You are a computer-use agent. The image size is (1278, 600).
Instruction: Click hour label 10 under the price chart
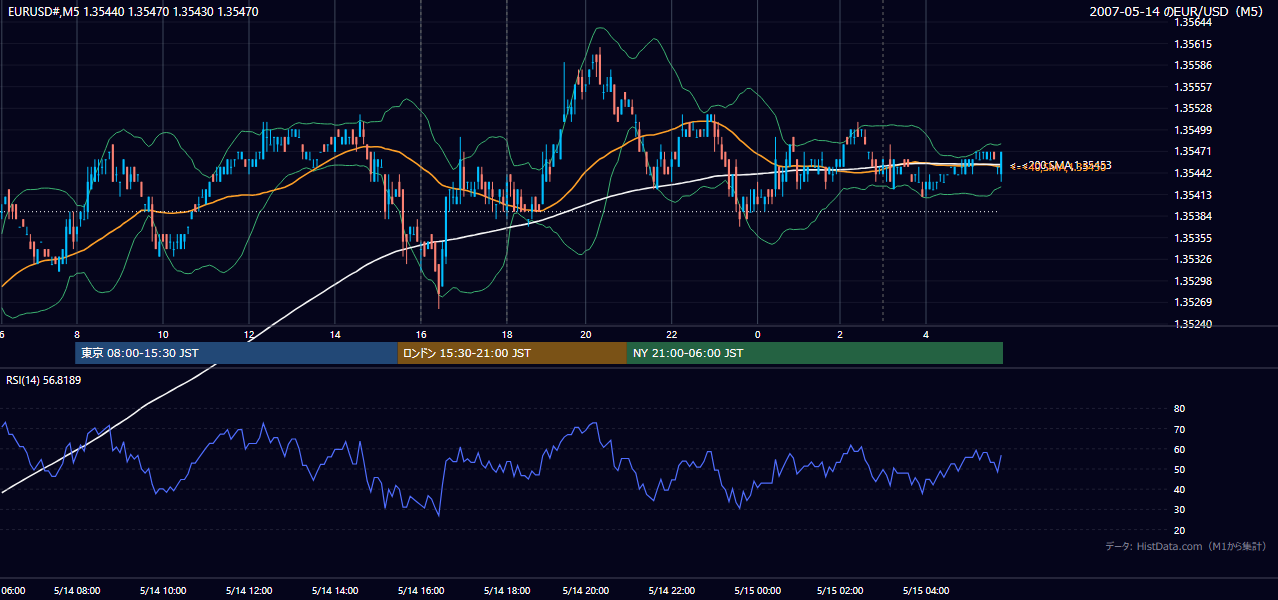tap(162, 334)
